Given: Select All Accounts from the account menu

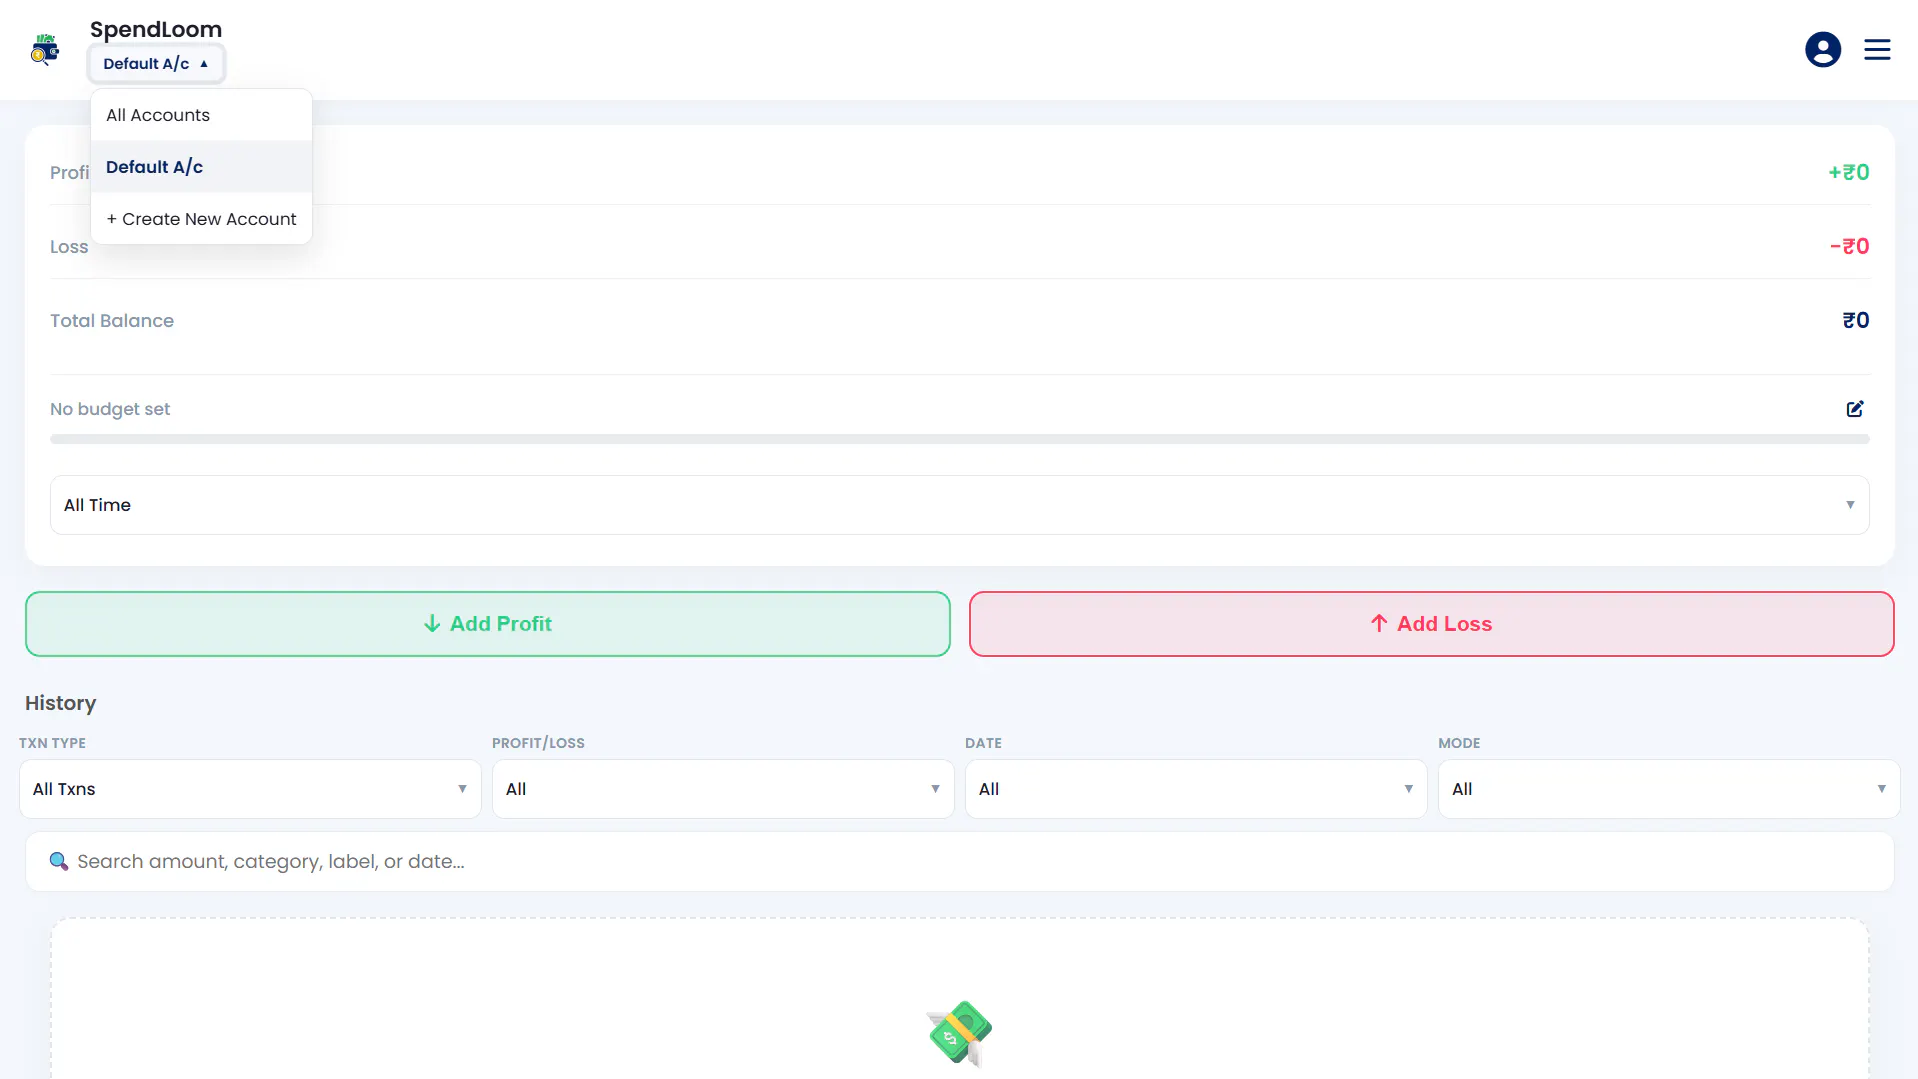Looking at the screenshot, I should (x=201, y=115).
